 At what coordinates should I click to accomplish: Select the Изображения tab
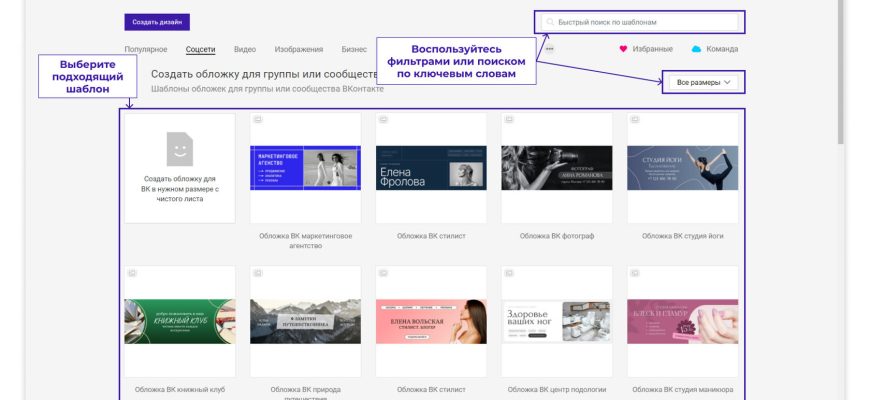tap(299, 49)
